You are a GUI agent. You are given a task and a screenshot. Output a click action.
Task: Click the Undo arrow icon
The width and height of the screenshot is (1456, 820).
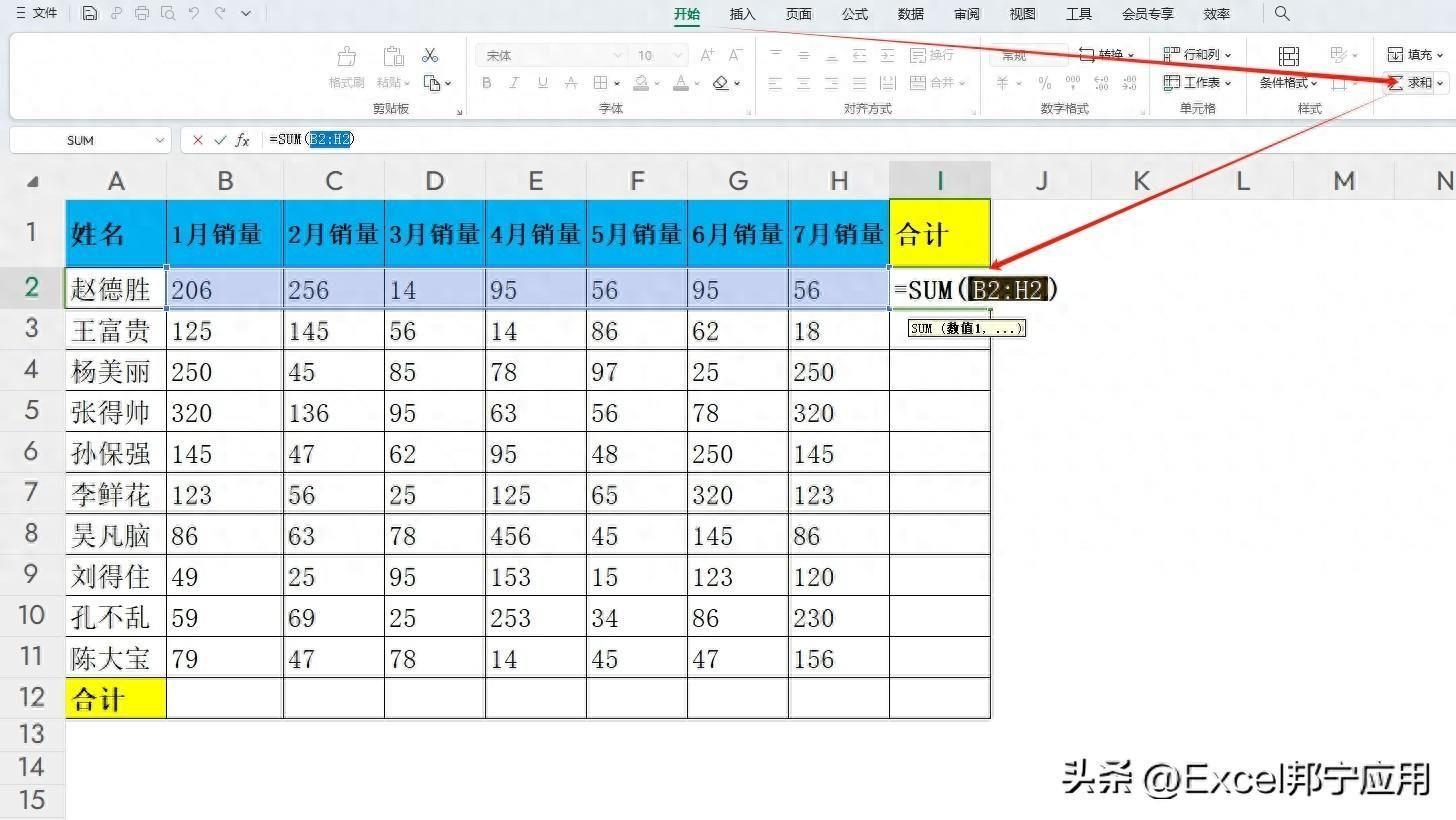(194, 14)
